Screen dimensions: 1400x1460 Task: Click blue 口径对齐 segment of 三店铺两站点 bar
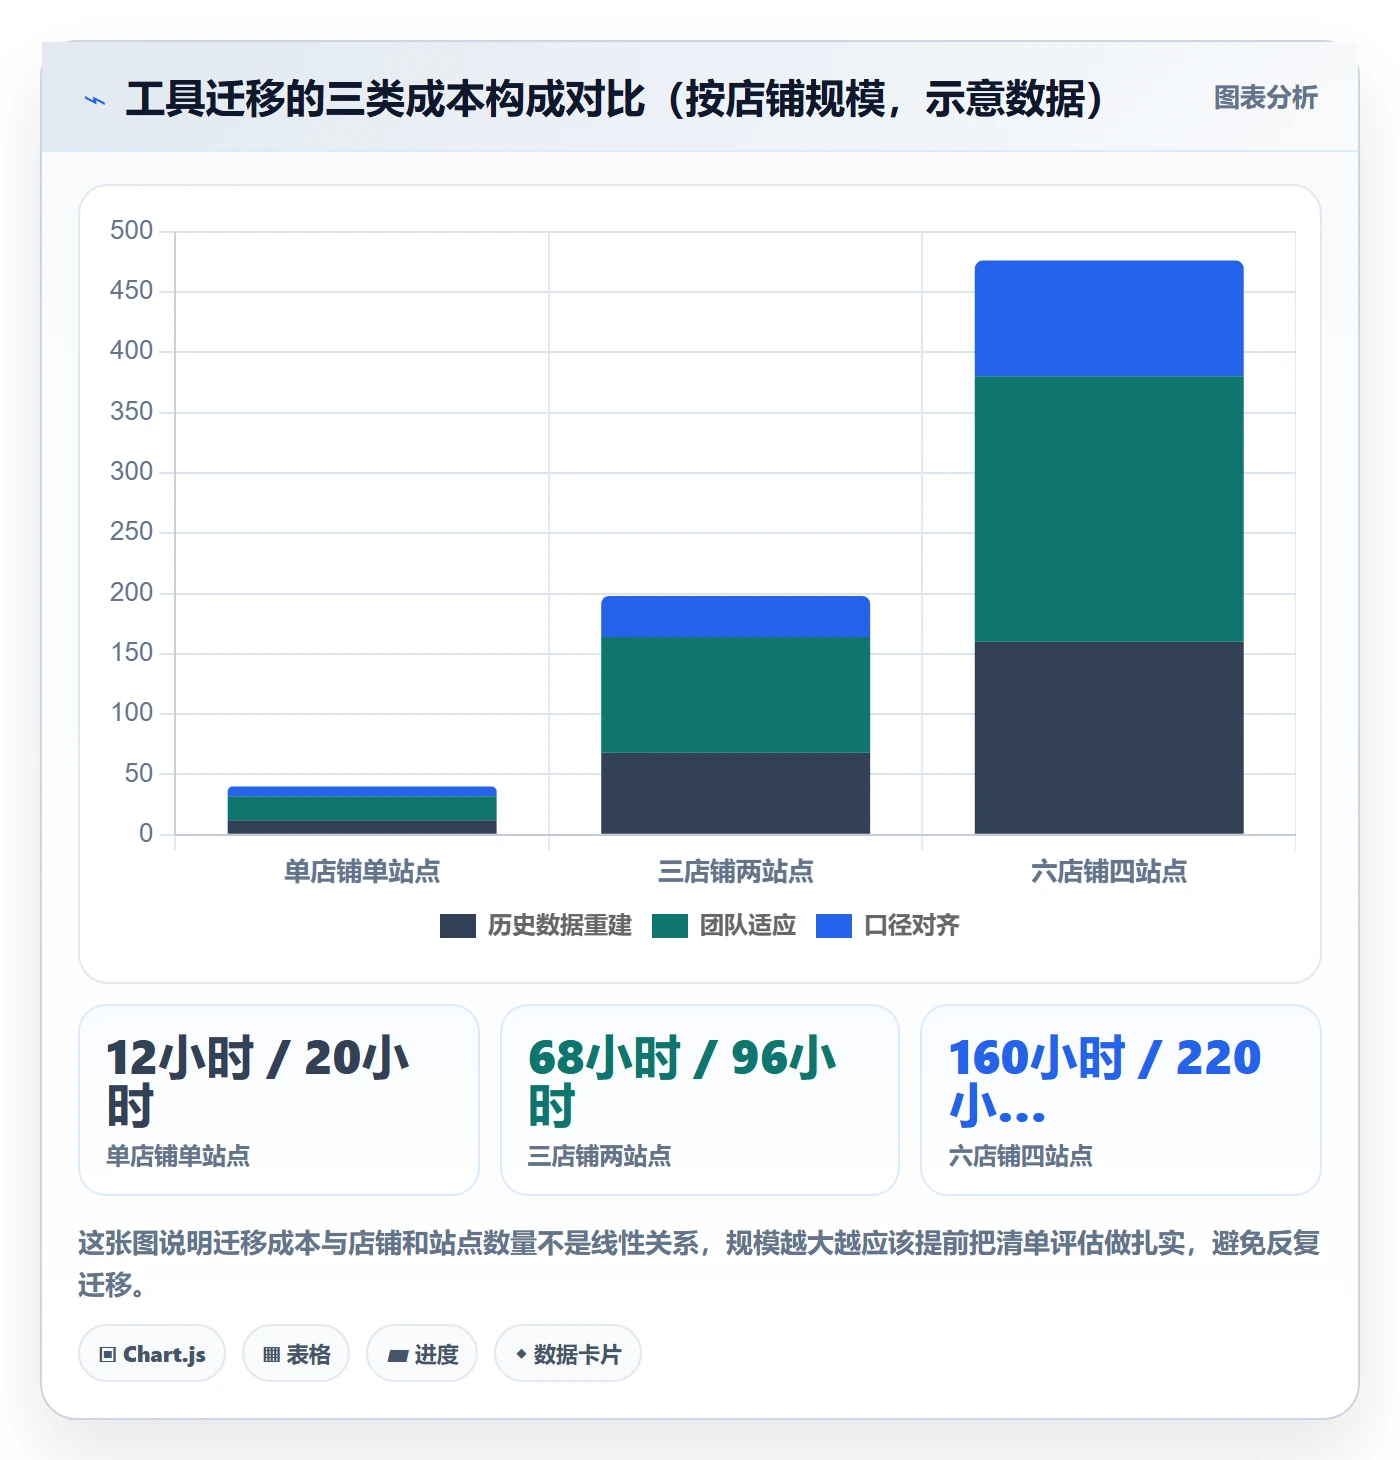735,617
